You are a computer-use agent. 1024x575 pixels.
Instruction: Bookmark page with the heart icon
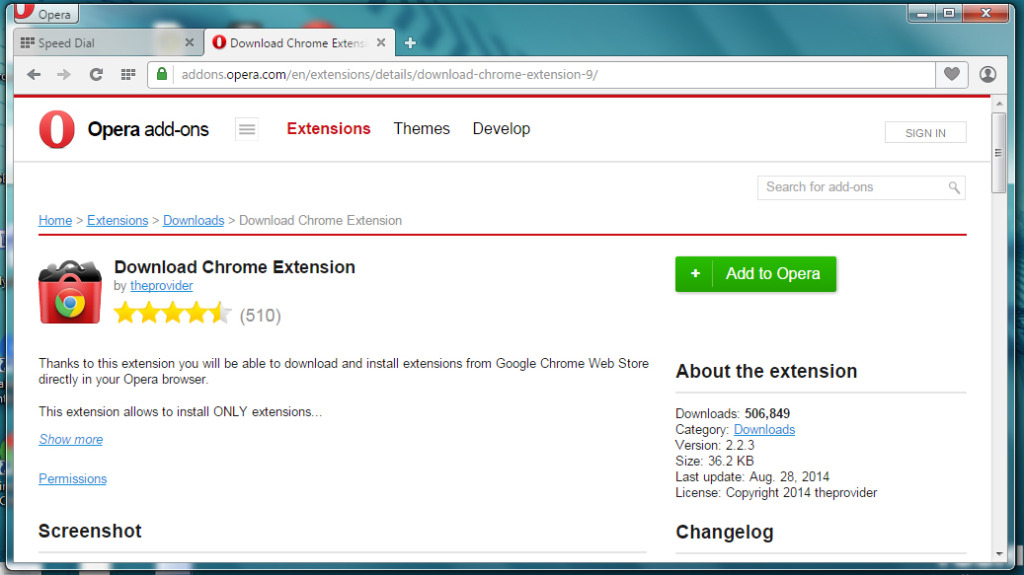point(952,75)
